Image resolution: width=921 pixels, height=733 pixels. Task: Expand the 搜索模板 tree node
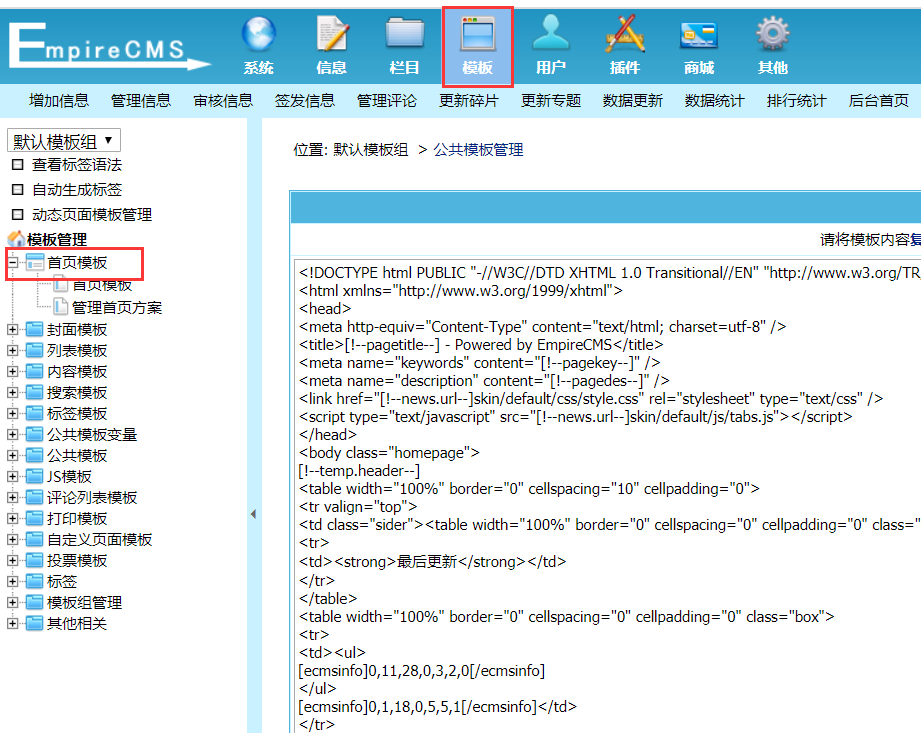[x=12, y=393]
